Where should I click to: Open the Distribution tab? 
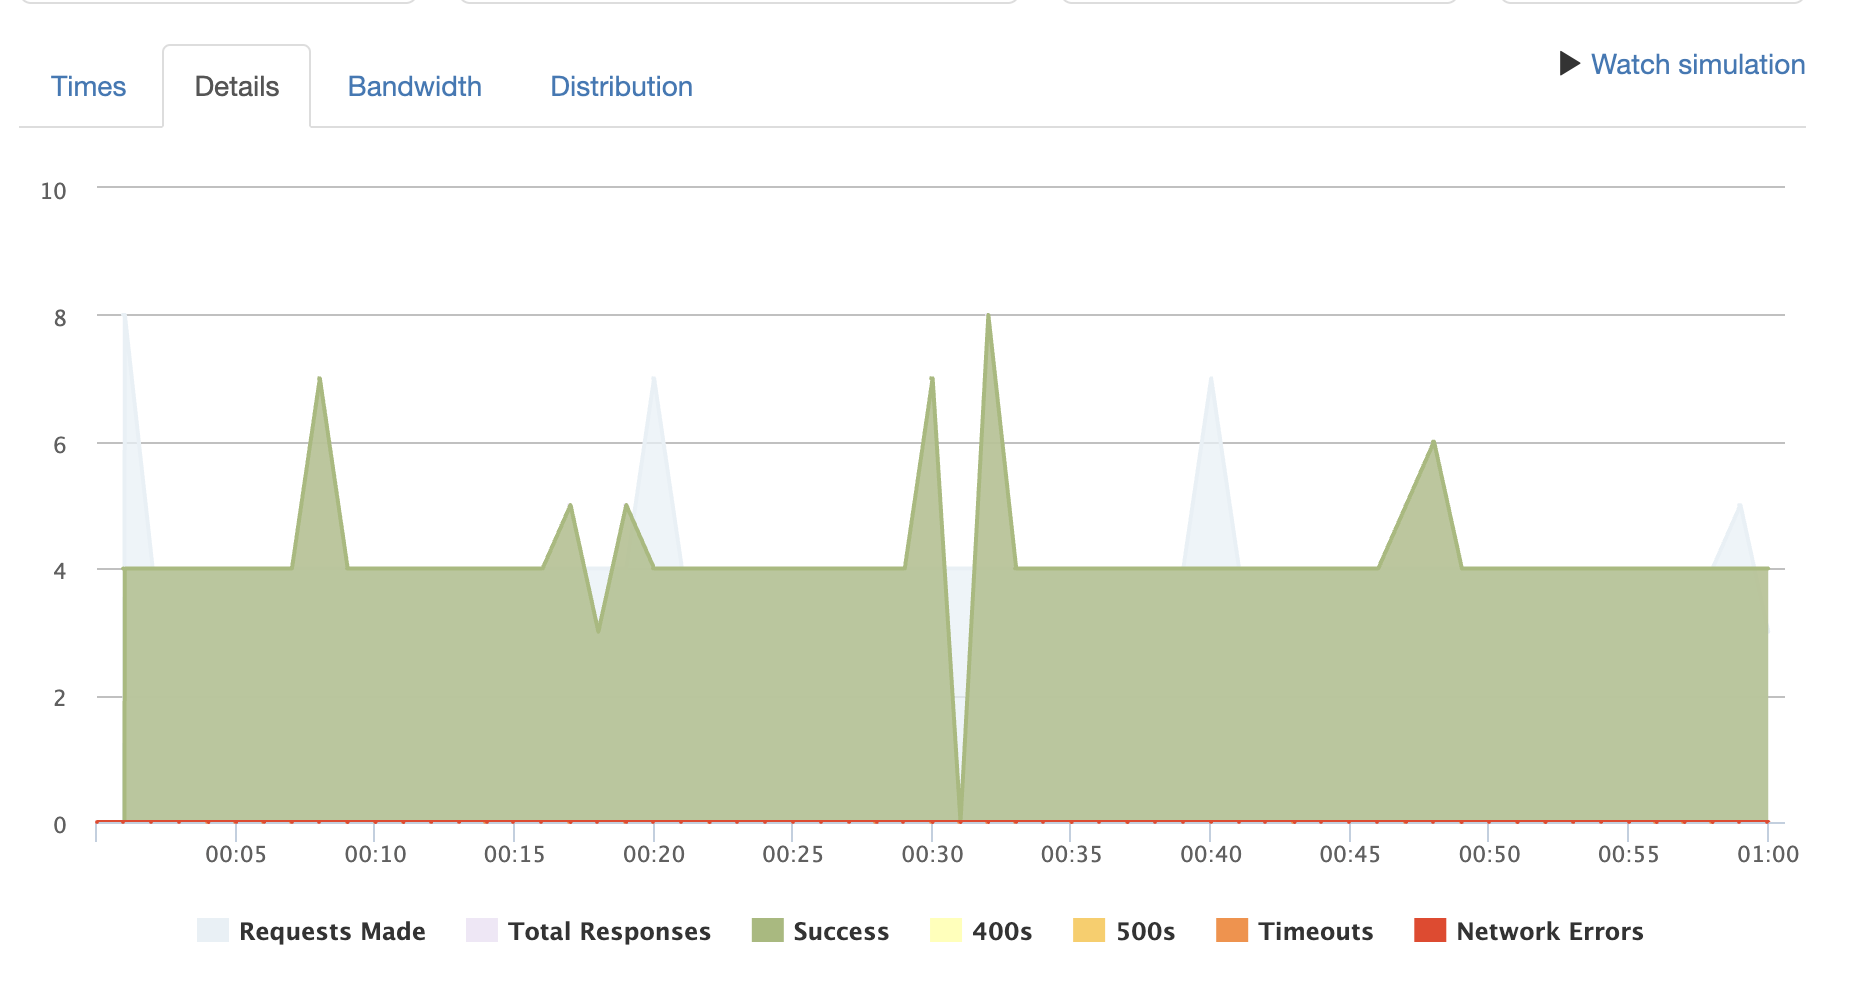pyautogui.click(x=621, y=87)
